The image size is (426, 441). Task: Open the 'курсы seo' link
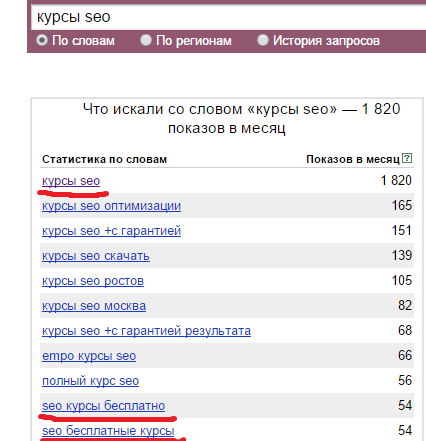click(x=71, y=181)
